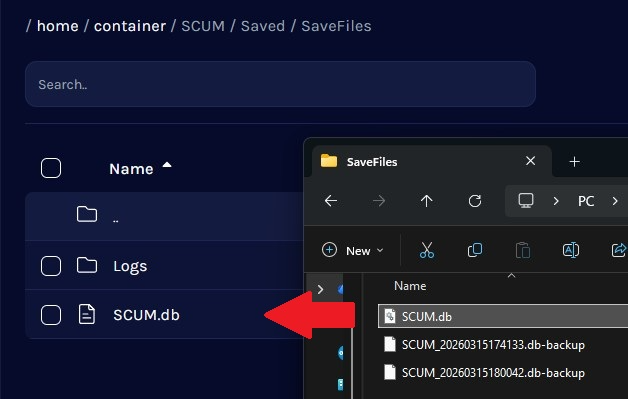Click the Cut scissors icon in Explorer toolbar
The width and height of the screenshot is (628, 399).
[427, 250]
